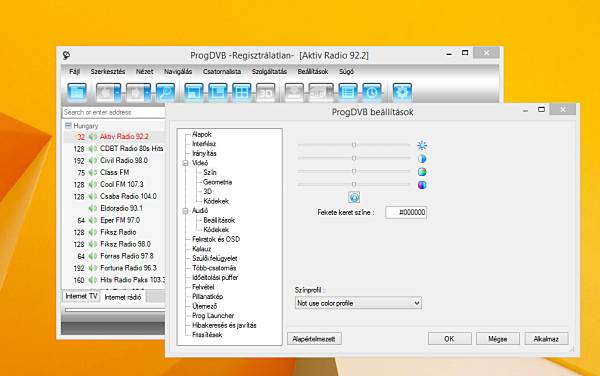Click the reset icon below the color sliders

[x=354, y=197]
